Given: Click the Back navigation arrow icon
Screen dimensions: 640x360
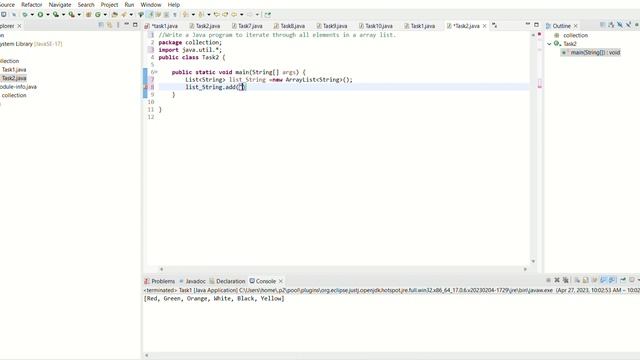Looking at the screenshot, I should tap(234, 15).
